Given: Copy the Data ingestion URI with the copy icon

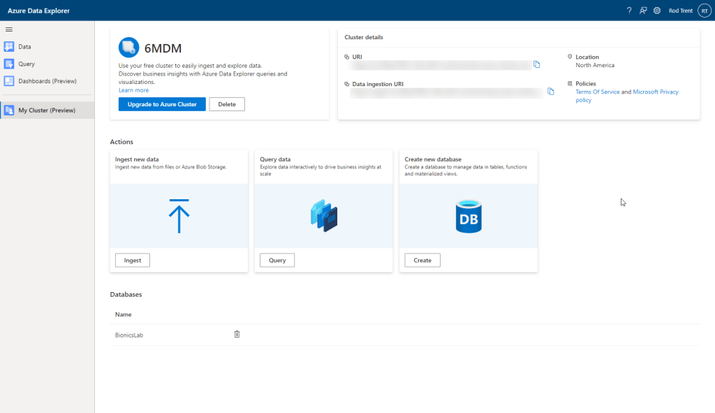Looking at the screenshot, I should tap(551, 92).
